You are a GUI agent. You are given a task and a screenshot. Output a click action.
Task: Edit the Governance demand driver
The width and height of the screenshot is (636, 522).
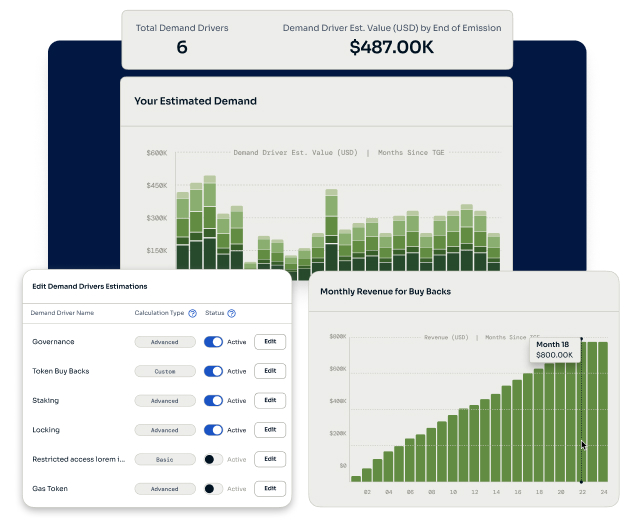point(269,342)
